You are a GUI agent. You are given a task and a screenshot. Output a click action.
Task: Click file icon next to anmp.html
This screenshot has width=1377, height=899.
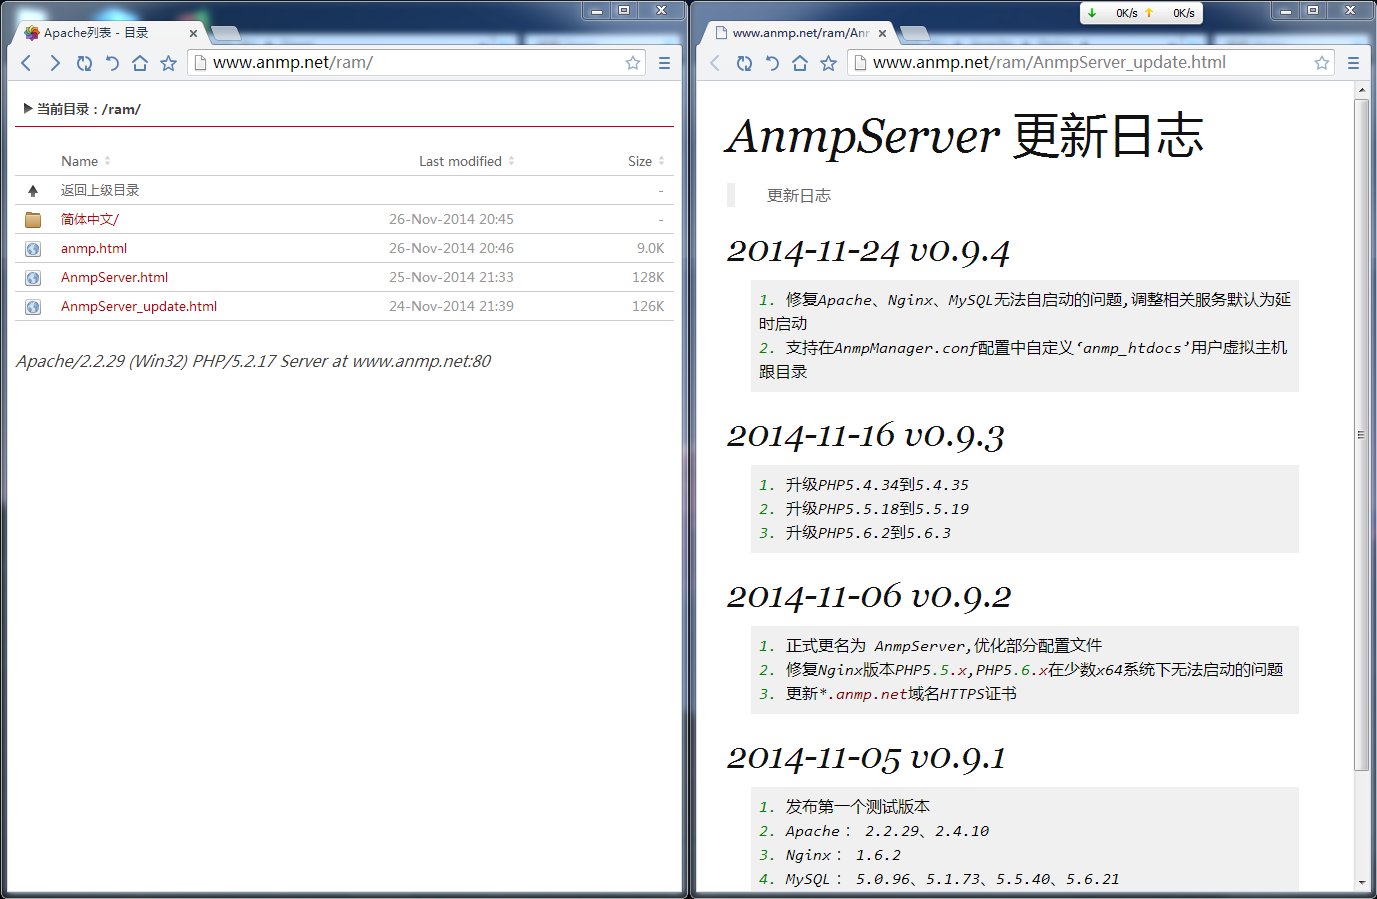pyautogui.click(x=33, y=249)
